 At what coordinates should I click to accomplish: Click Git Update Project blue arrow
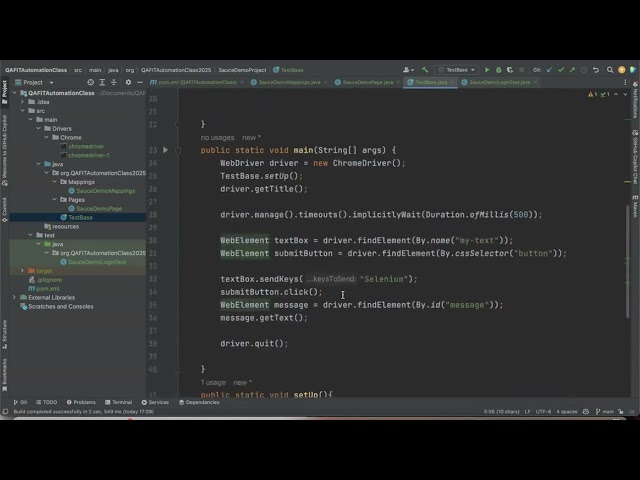549,70
